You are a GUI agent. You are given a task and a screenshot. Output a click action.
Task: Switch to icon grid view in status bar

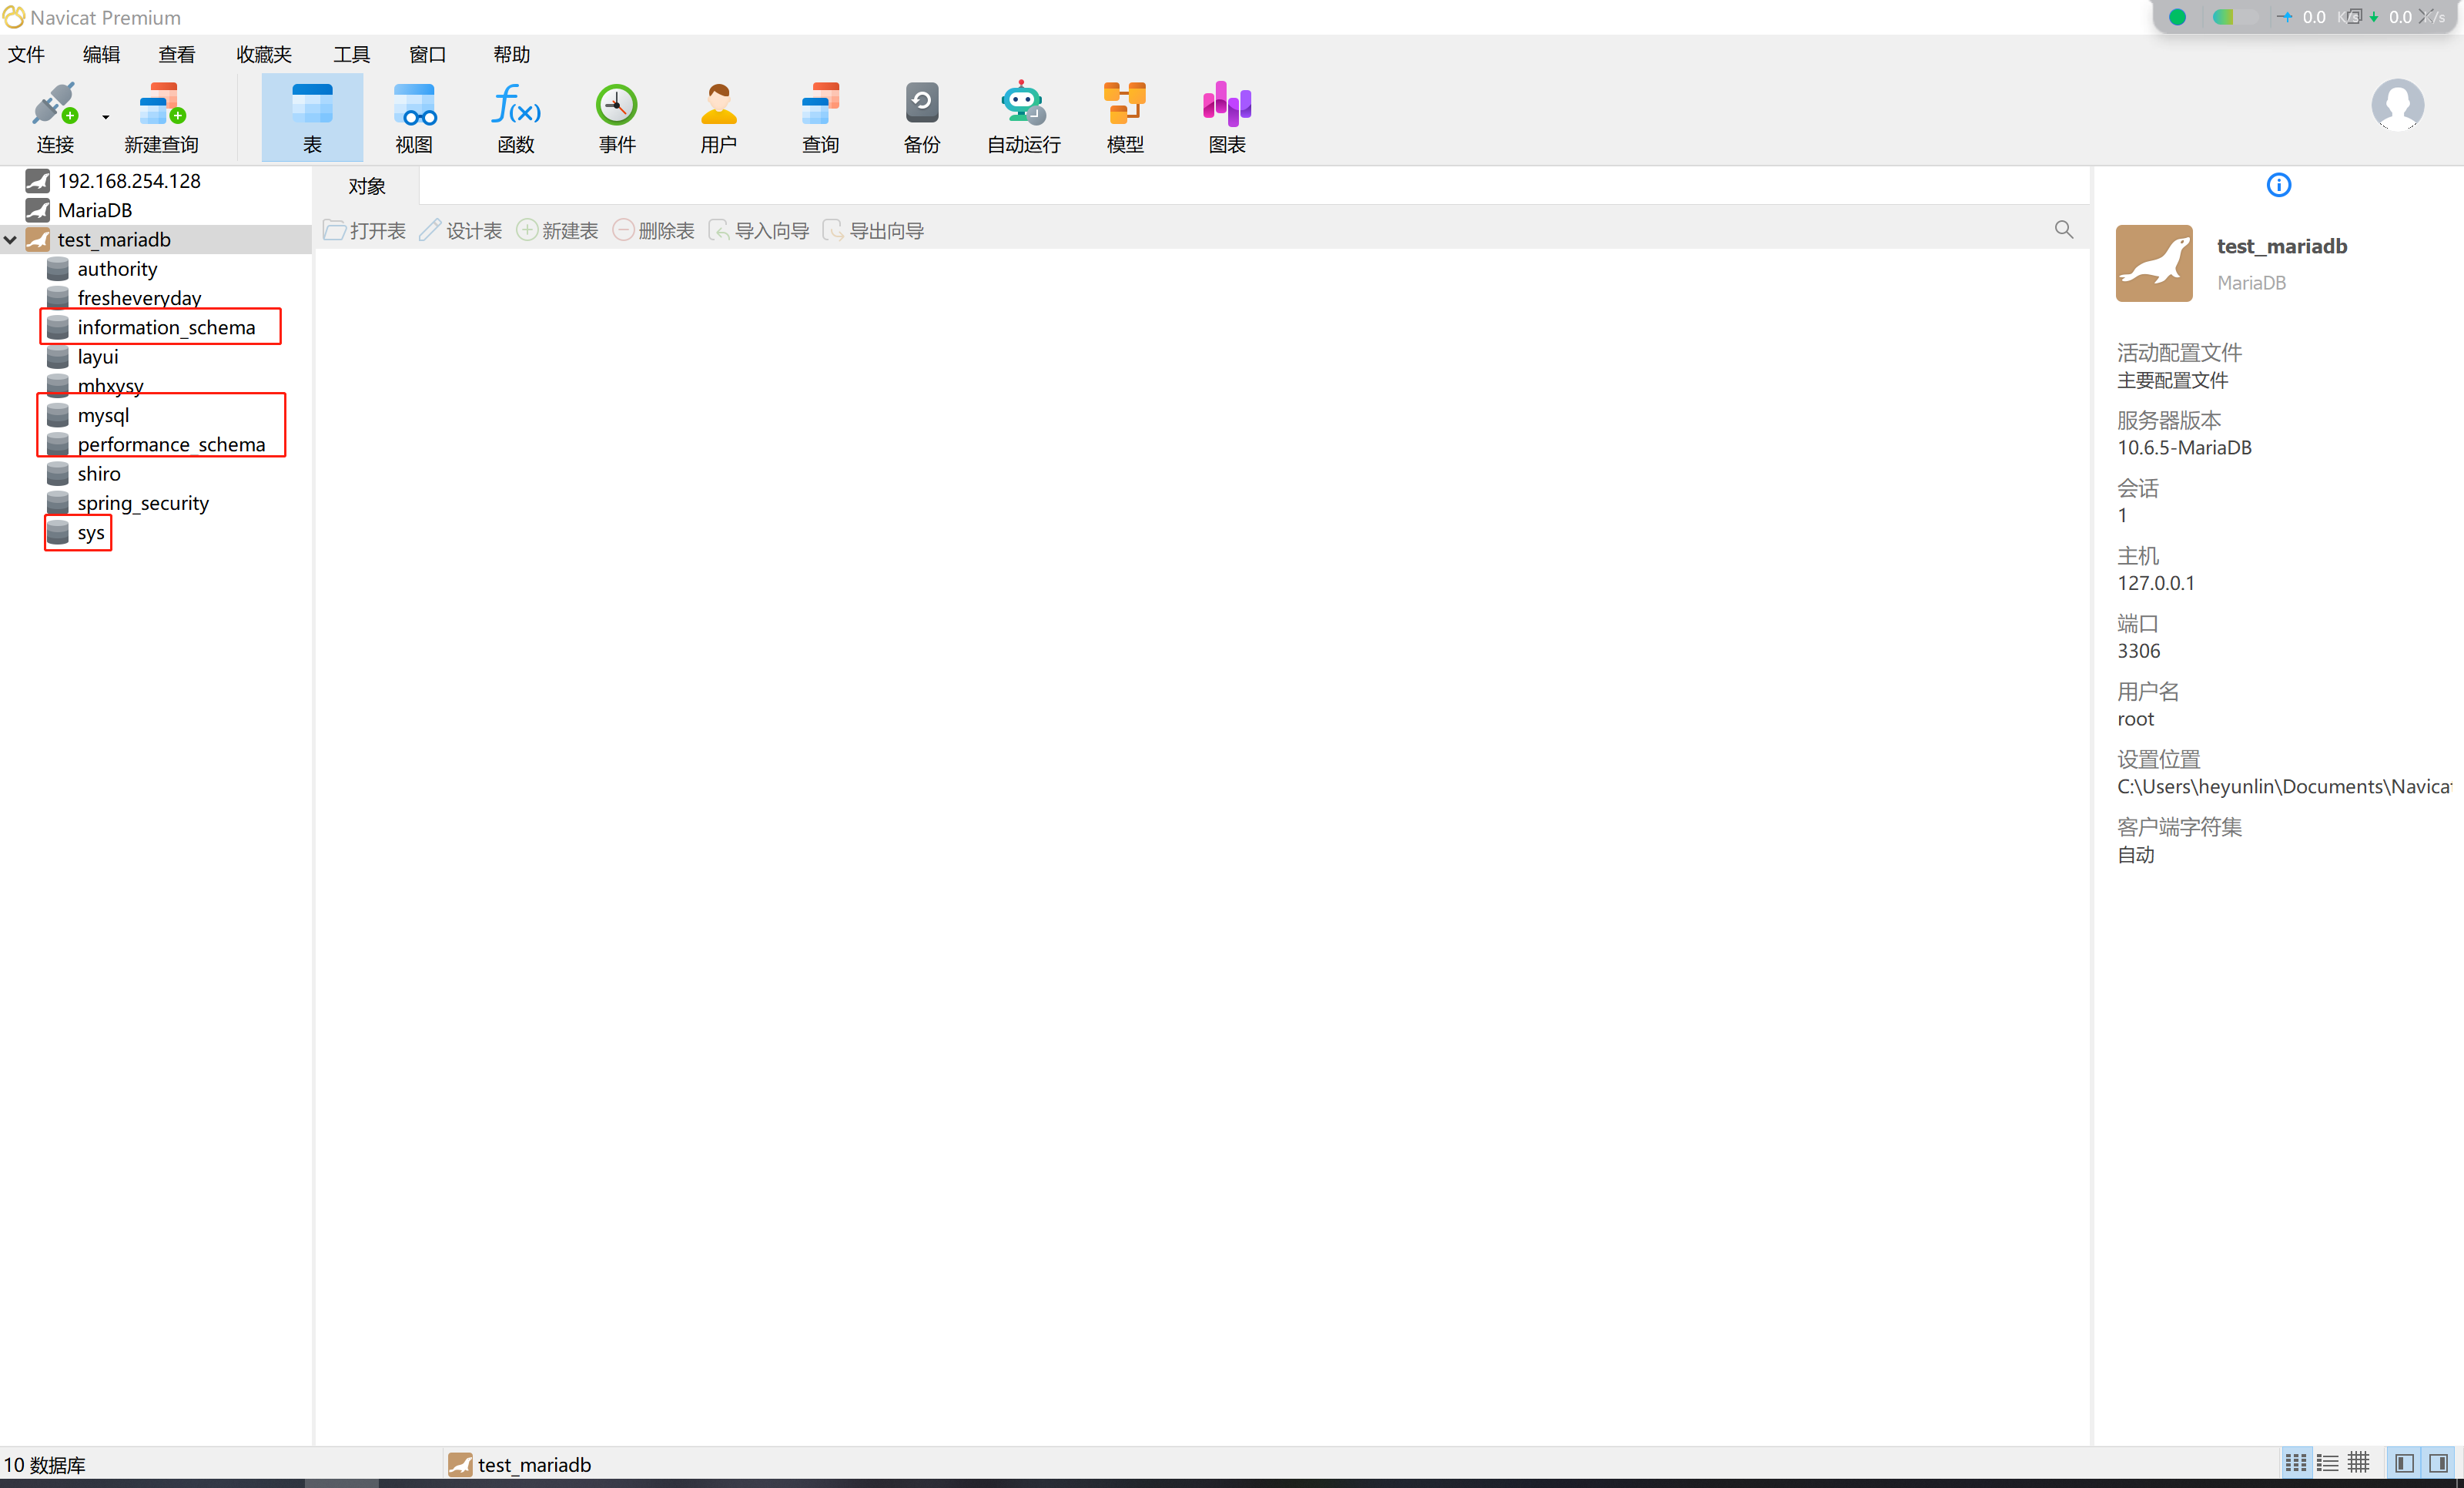pyautogui.click(x=2295, y=1464)
